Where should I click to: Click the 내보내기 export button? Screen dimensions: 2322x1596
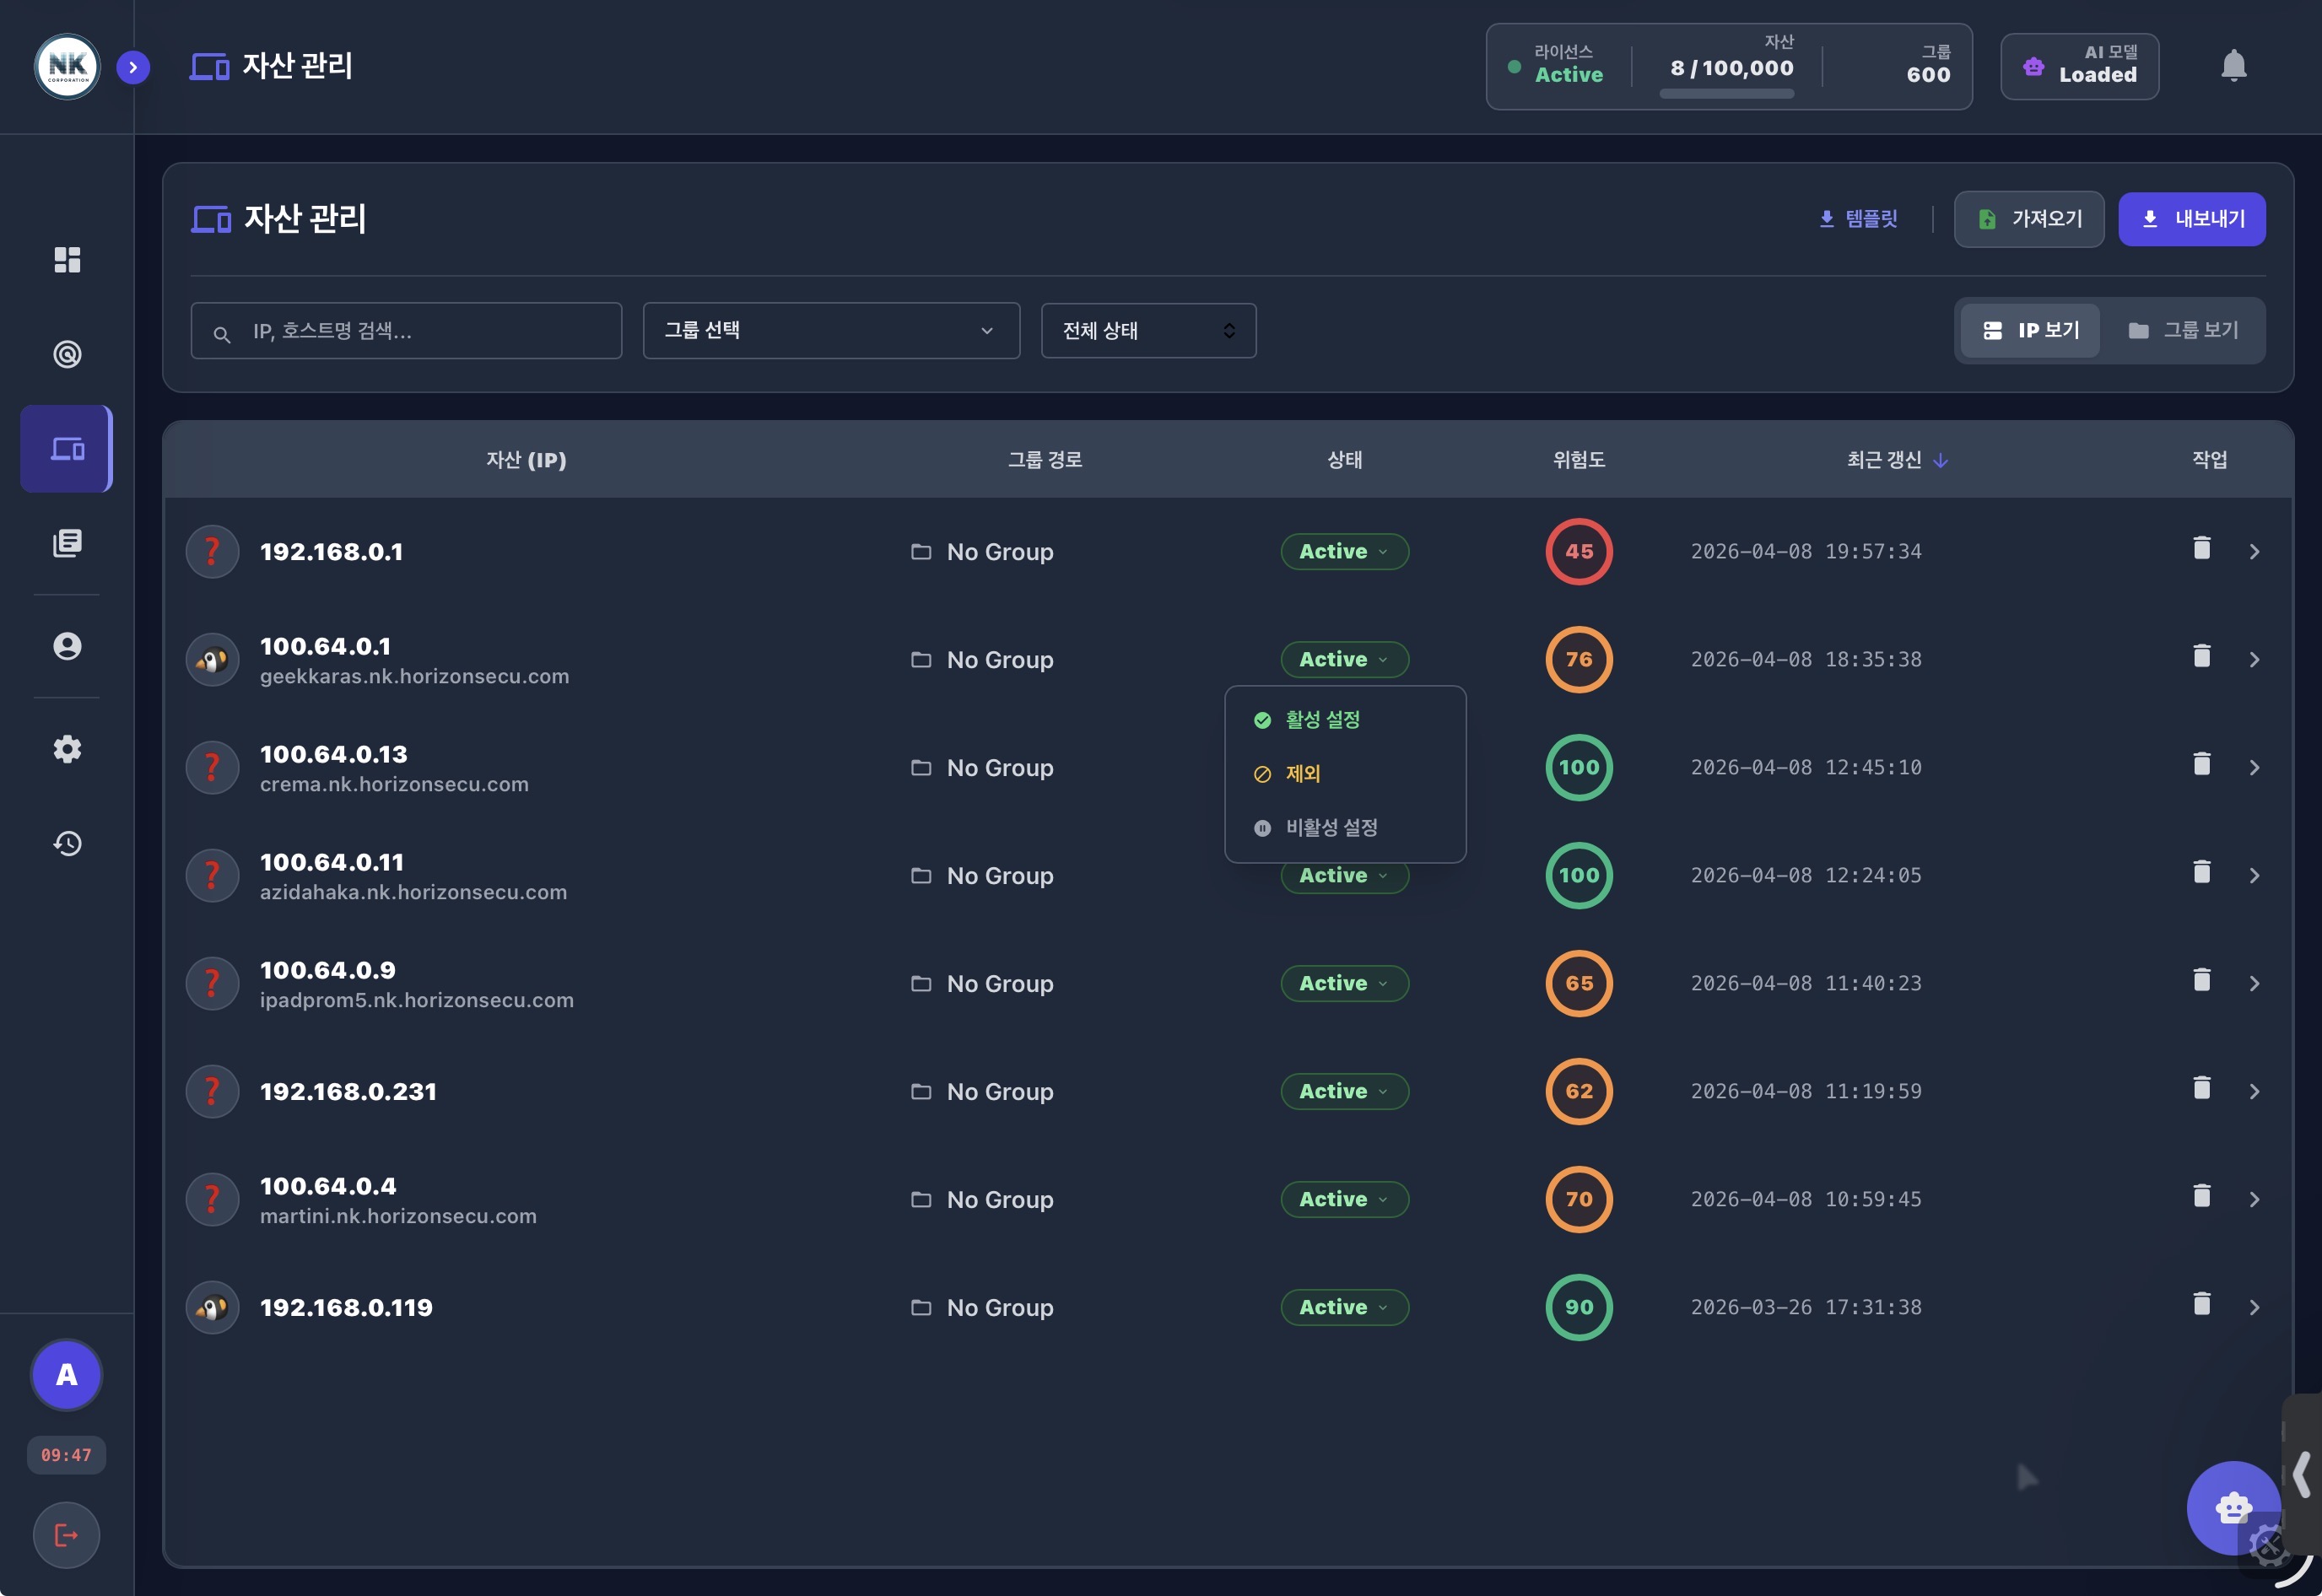click(x=2191, y=219)
